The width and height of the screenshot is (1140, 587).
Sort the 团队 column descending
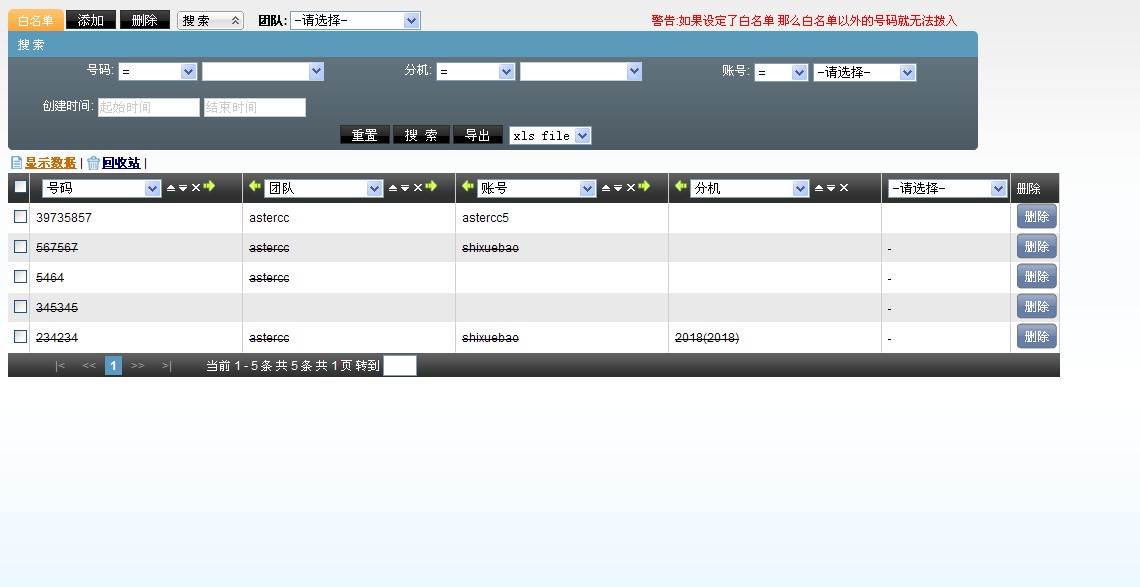[405, 188]
